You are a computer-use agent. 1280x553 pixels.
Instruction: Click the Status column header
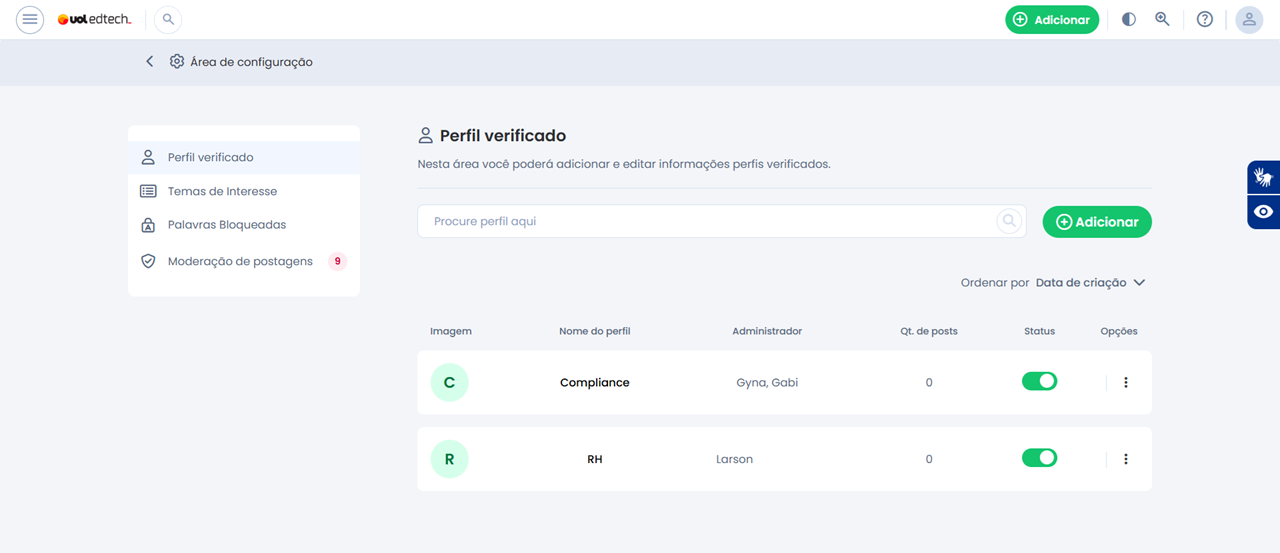coord(1039,331)
